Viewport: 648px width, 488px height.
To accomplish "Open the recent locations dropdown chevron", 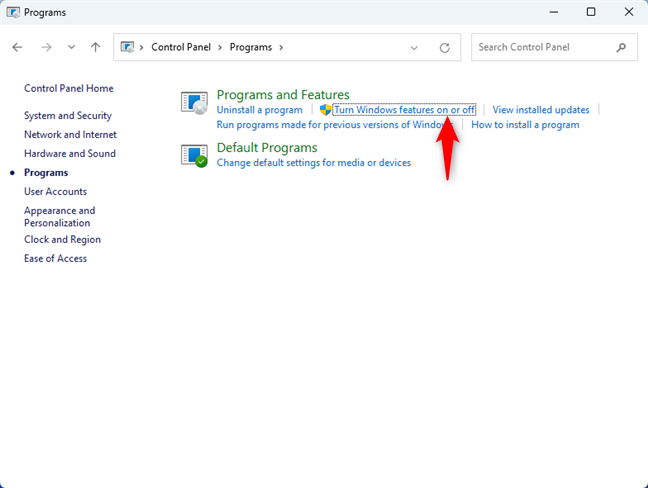I will tap(71, 47).
